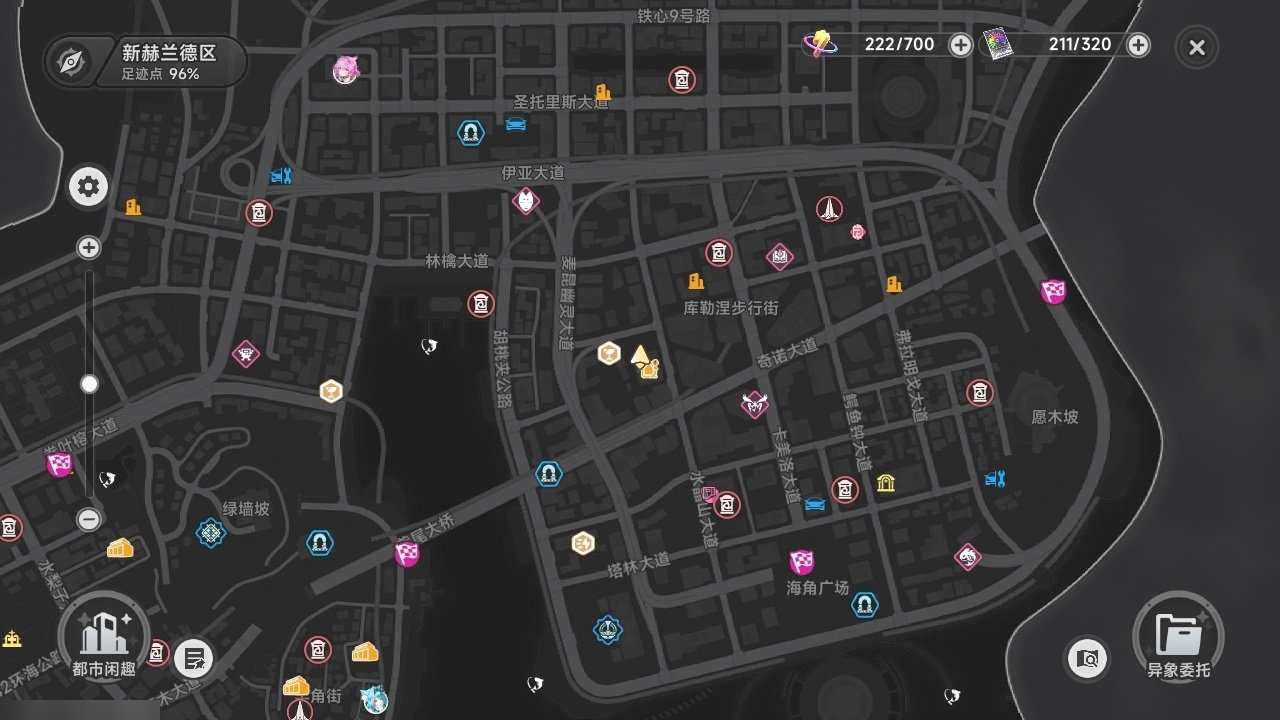Open the 新赫兰德区 region selector
This screenshot has width=1280, height=720.
pyautogui.click(x=146, y=62)
